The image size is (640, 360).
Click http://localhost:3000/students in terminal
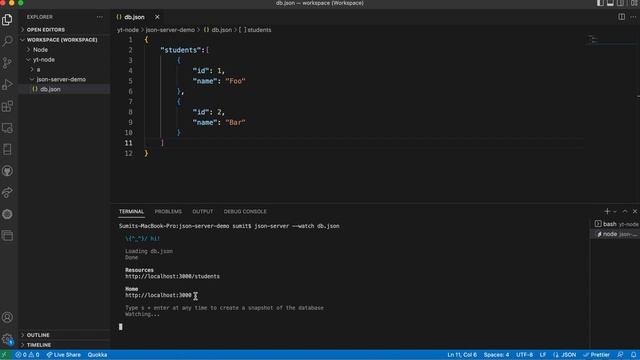click(172, 276)
